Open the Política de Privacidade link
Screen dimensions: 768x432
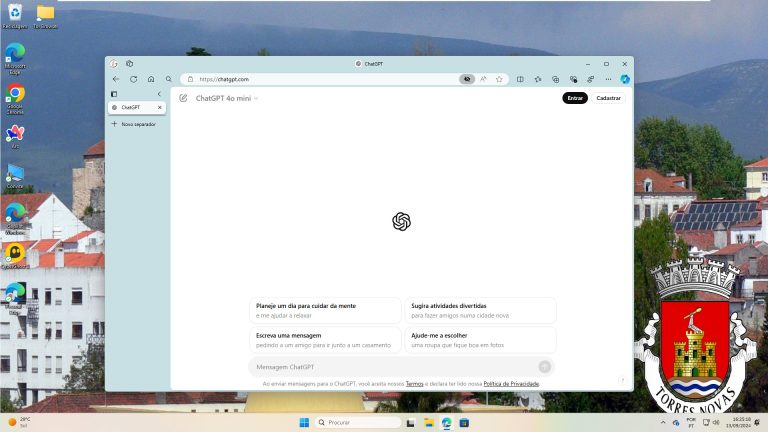click(x=511, y=384)
